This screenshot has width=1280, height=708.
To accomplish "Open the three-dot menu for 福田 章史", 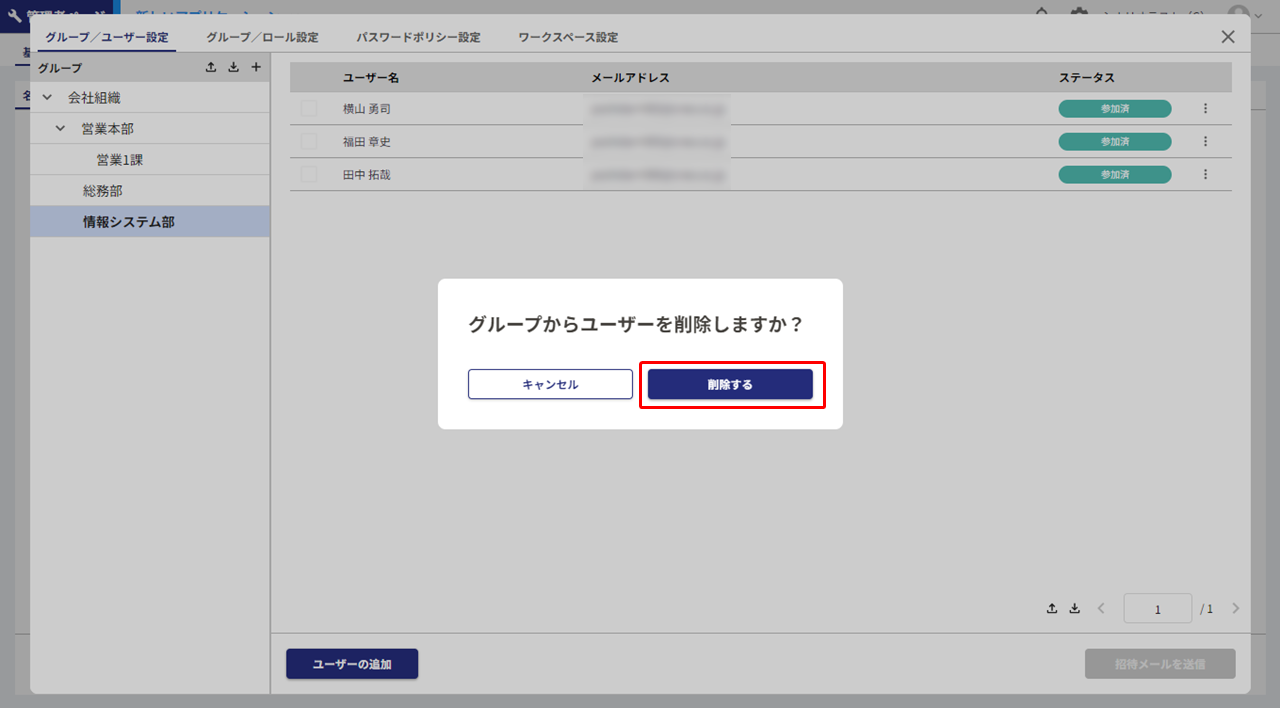I will click(1205, 142).
